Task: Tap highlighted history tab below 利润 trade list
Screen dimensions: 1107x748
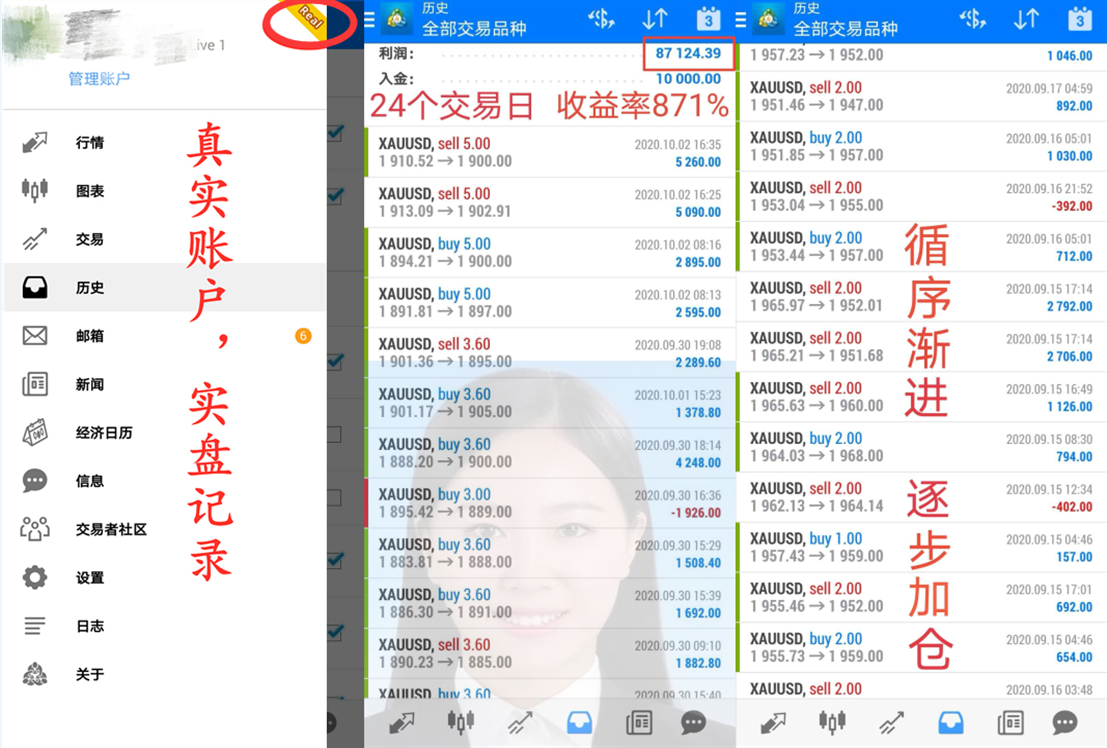Action: click(x=579, y=723)
